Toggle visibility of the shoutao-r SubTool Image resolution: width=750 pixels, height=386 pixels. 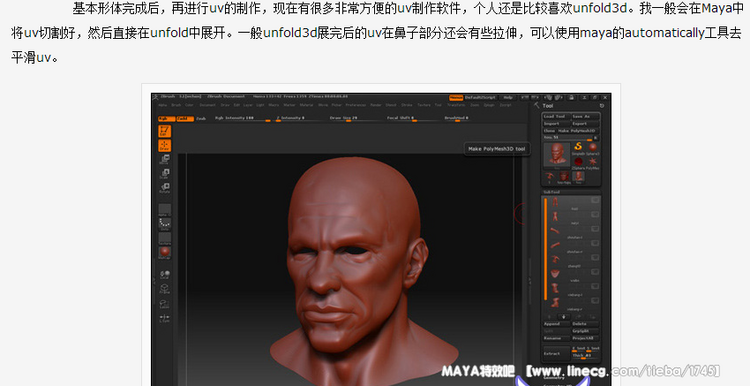pyautogui.click(x=595, y=243)
